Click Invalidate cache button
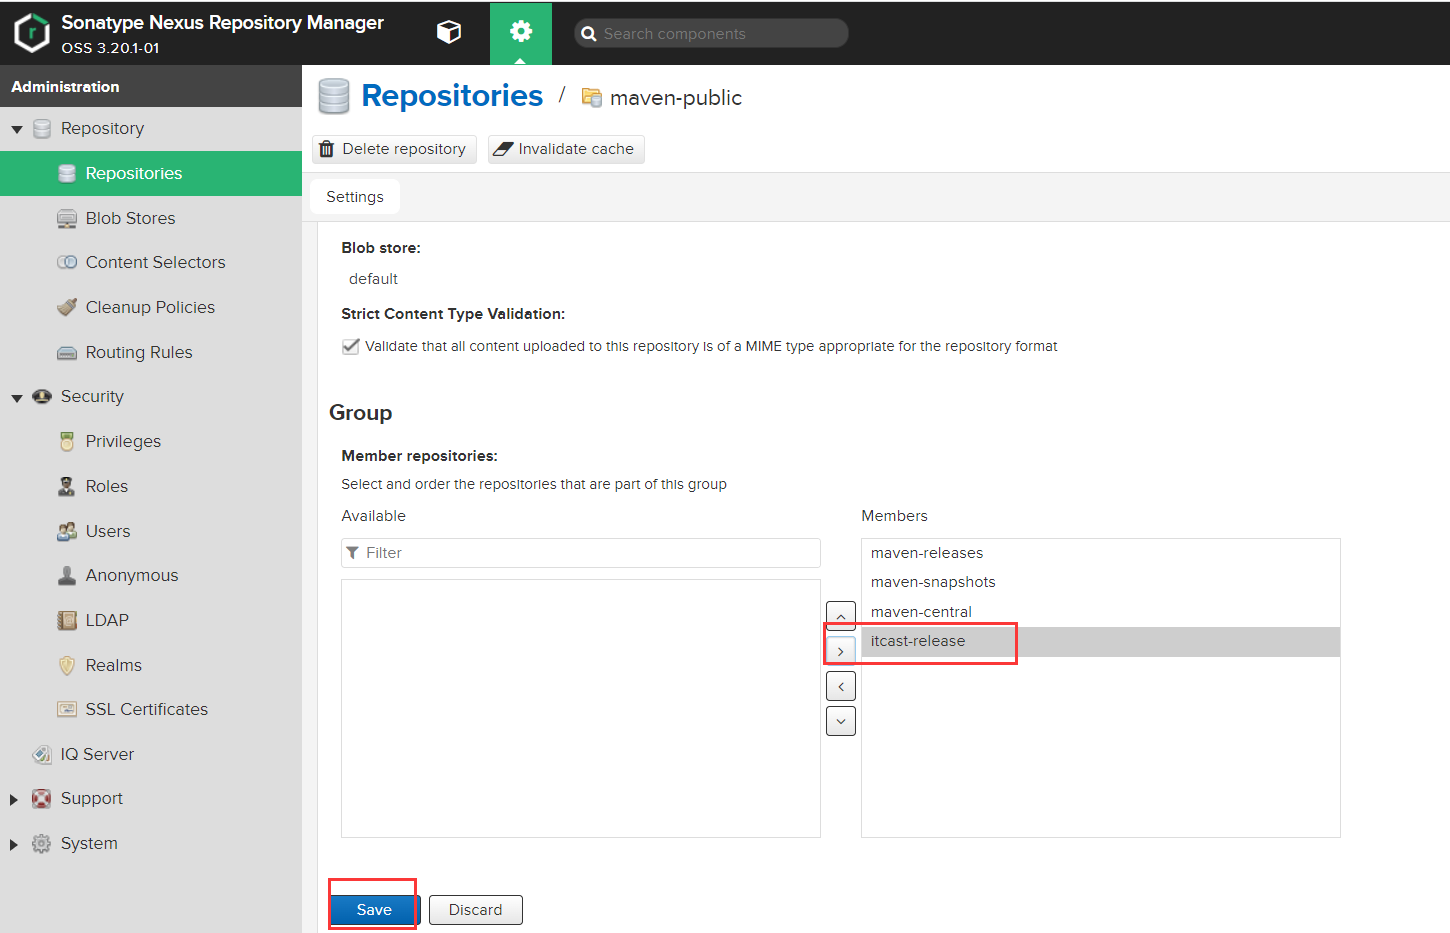Viewport: 1450px width, 933px height. (x=566, y=149)
